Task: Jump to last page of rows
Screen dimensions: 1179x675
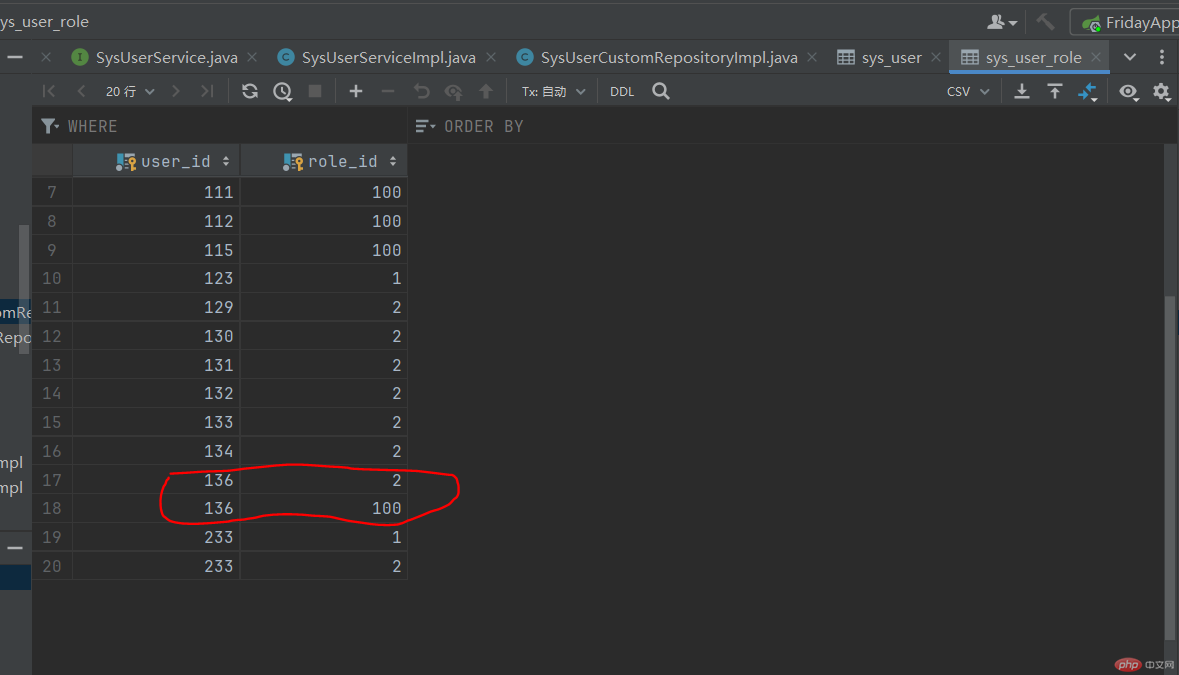Action: coord(207,91)
